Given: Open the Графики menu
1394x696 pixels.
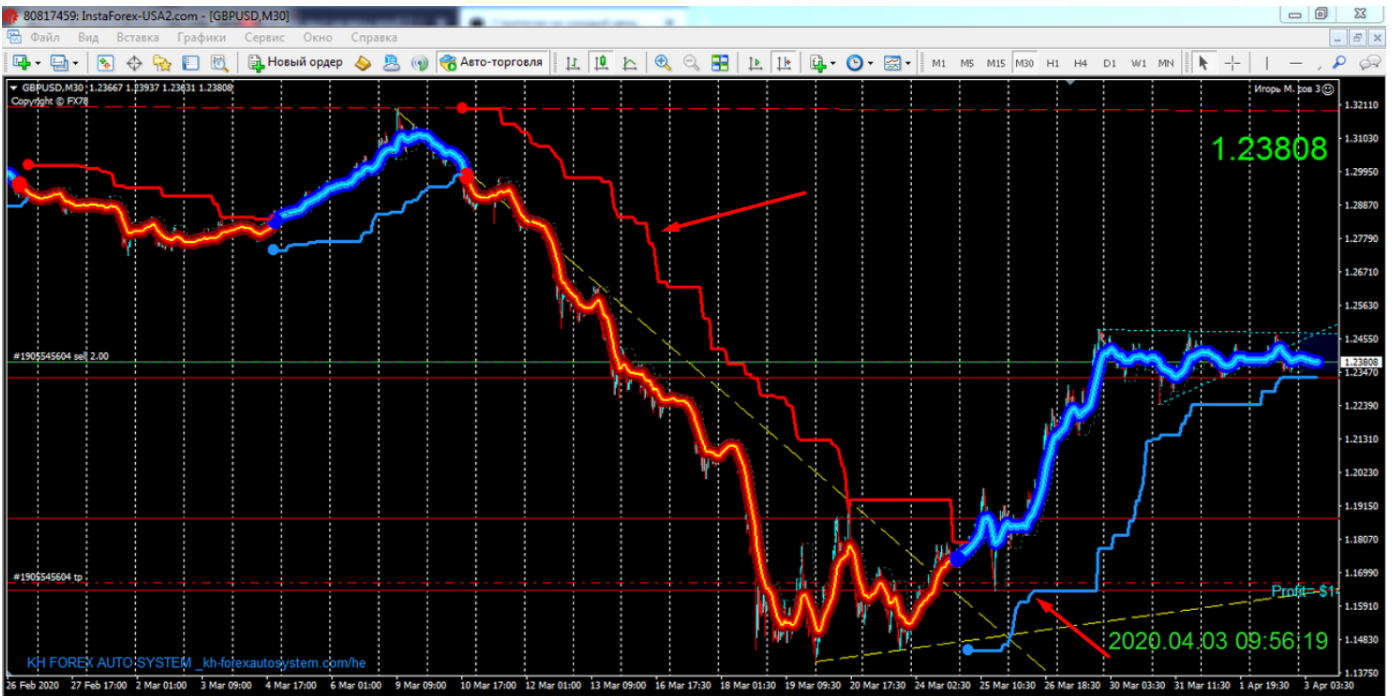Looking at the screenshot, I should point(203,36).
